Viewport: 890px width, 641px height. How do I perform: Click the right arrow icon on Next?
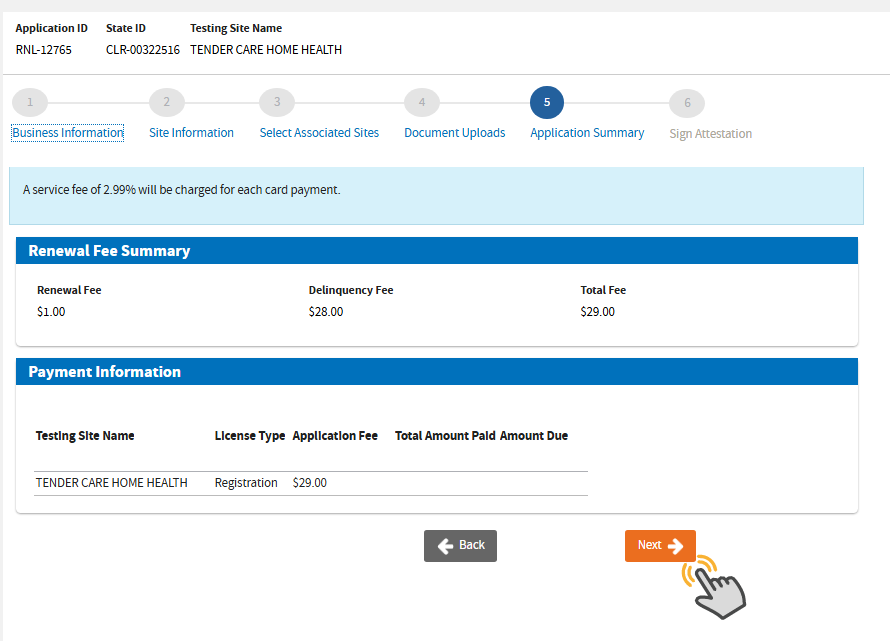click(675, 546)
